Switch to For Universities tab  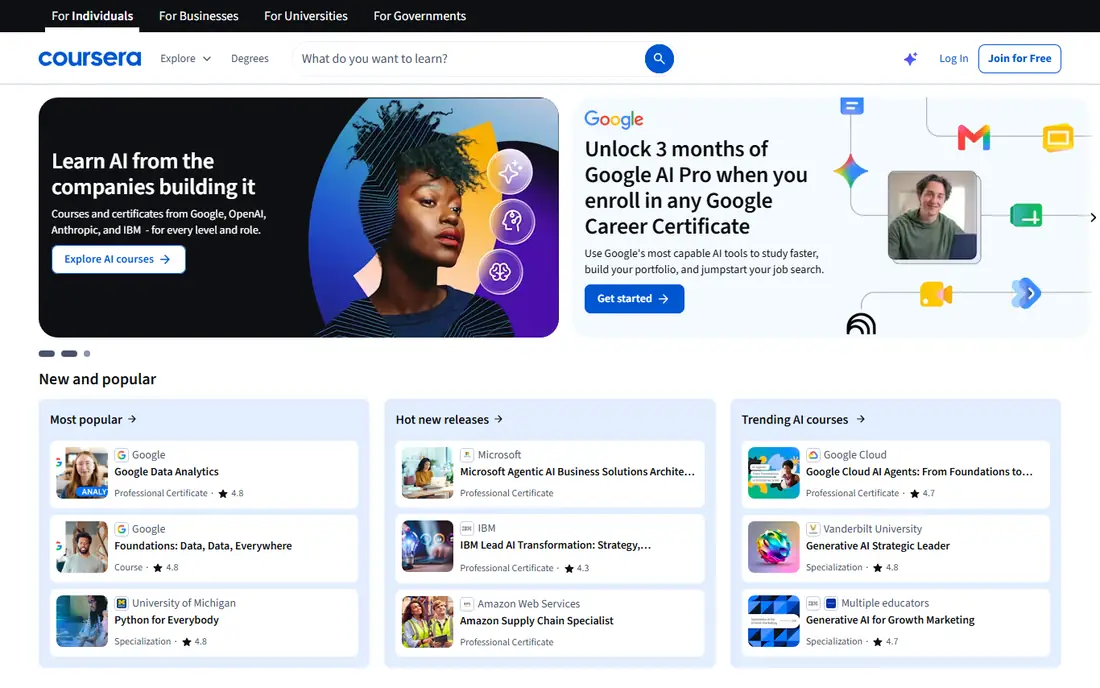point(306,16)
